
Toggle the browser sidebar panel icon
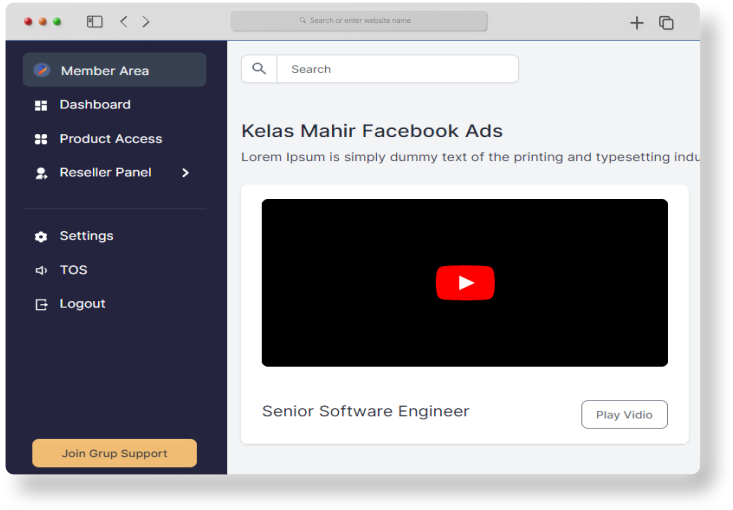pos(95,21)
